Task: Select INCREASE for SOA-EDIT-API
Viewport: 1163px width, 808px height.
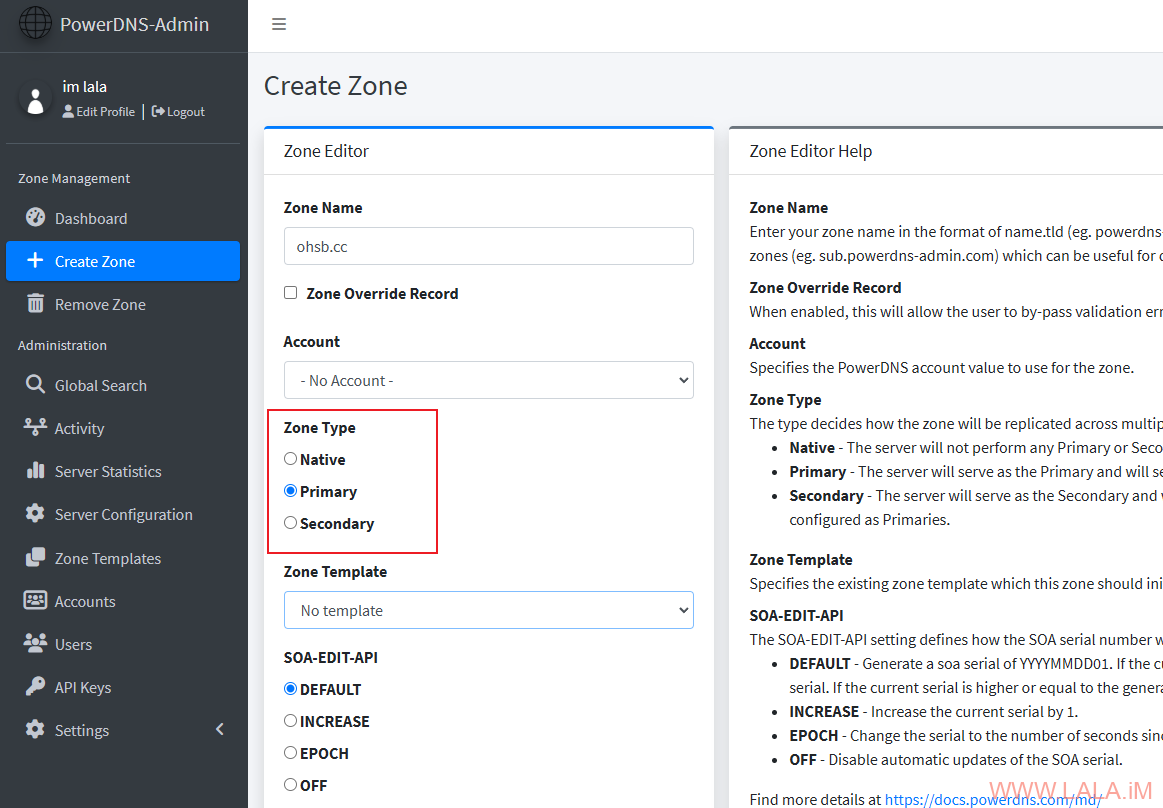Action: 291,721
